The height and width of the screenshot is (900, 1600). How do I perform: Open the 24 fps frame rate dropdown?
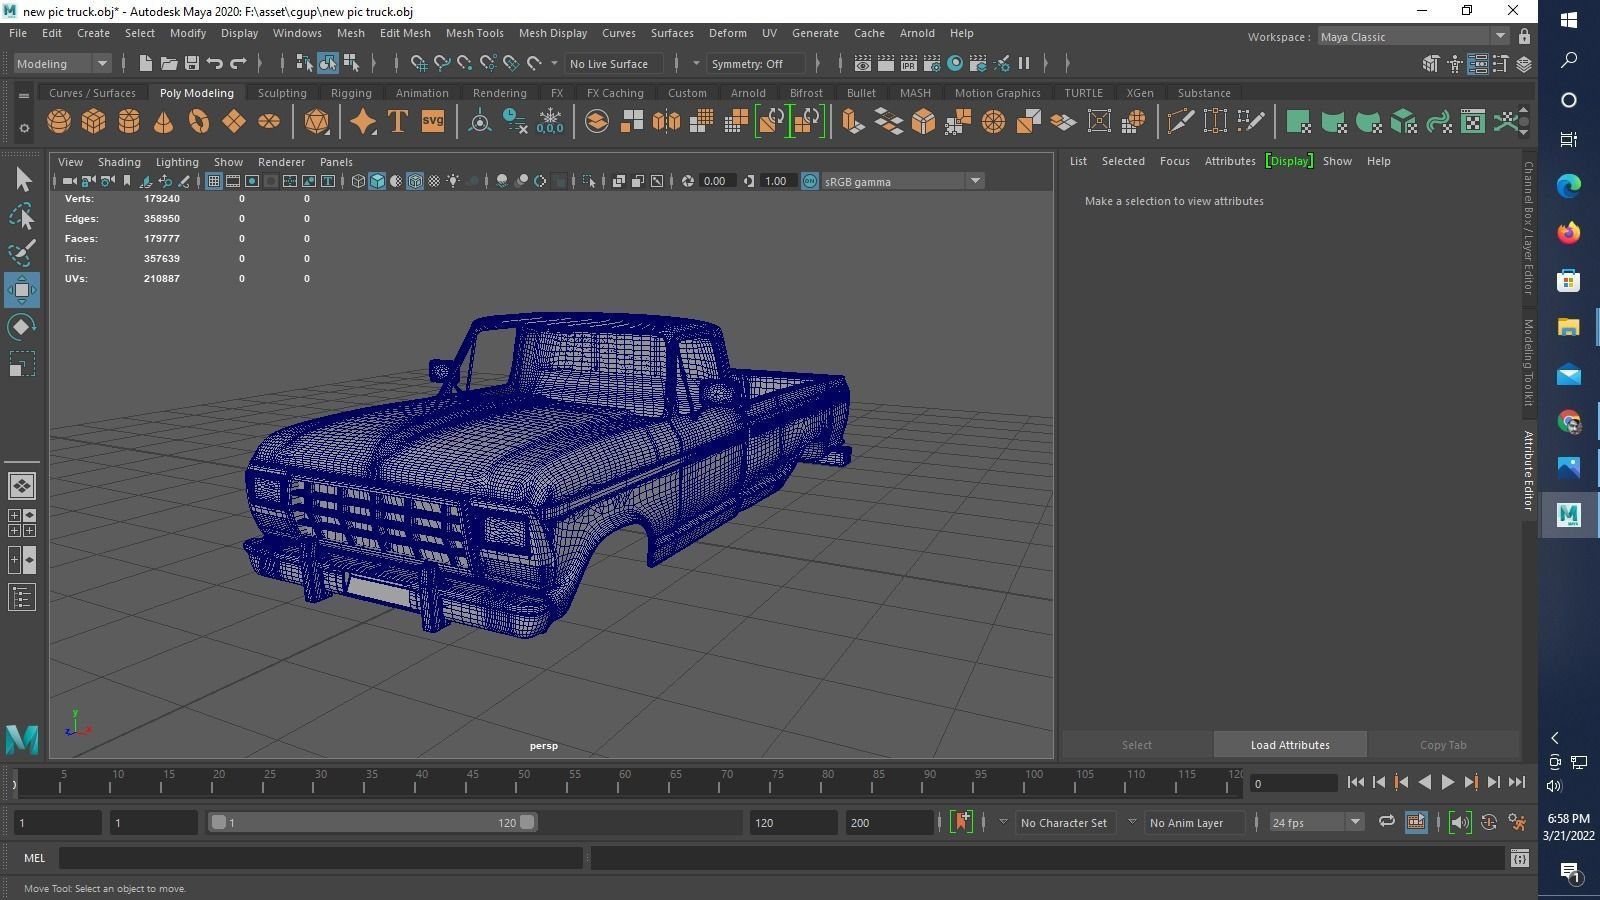pos(1316,822)
